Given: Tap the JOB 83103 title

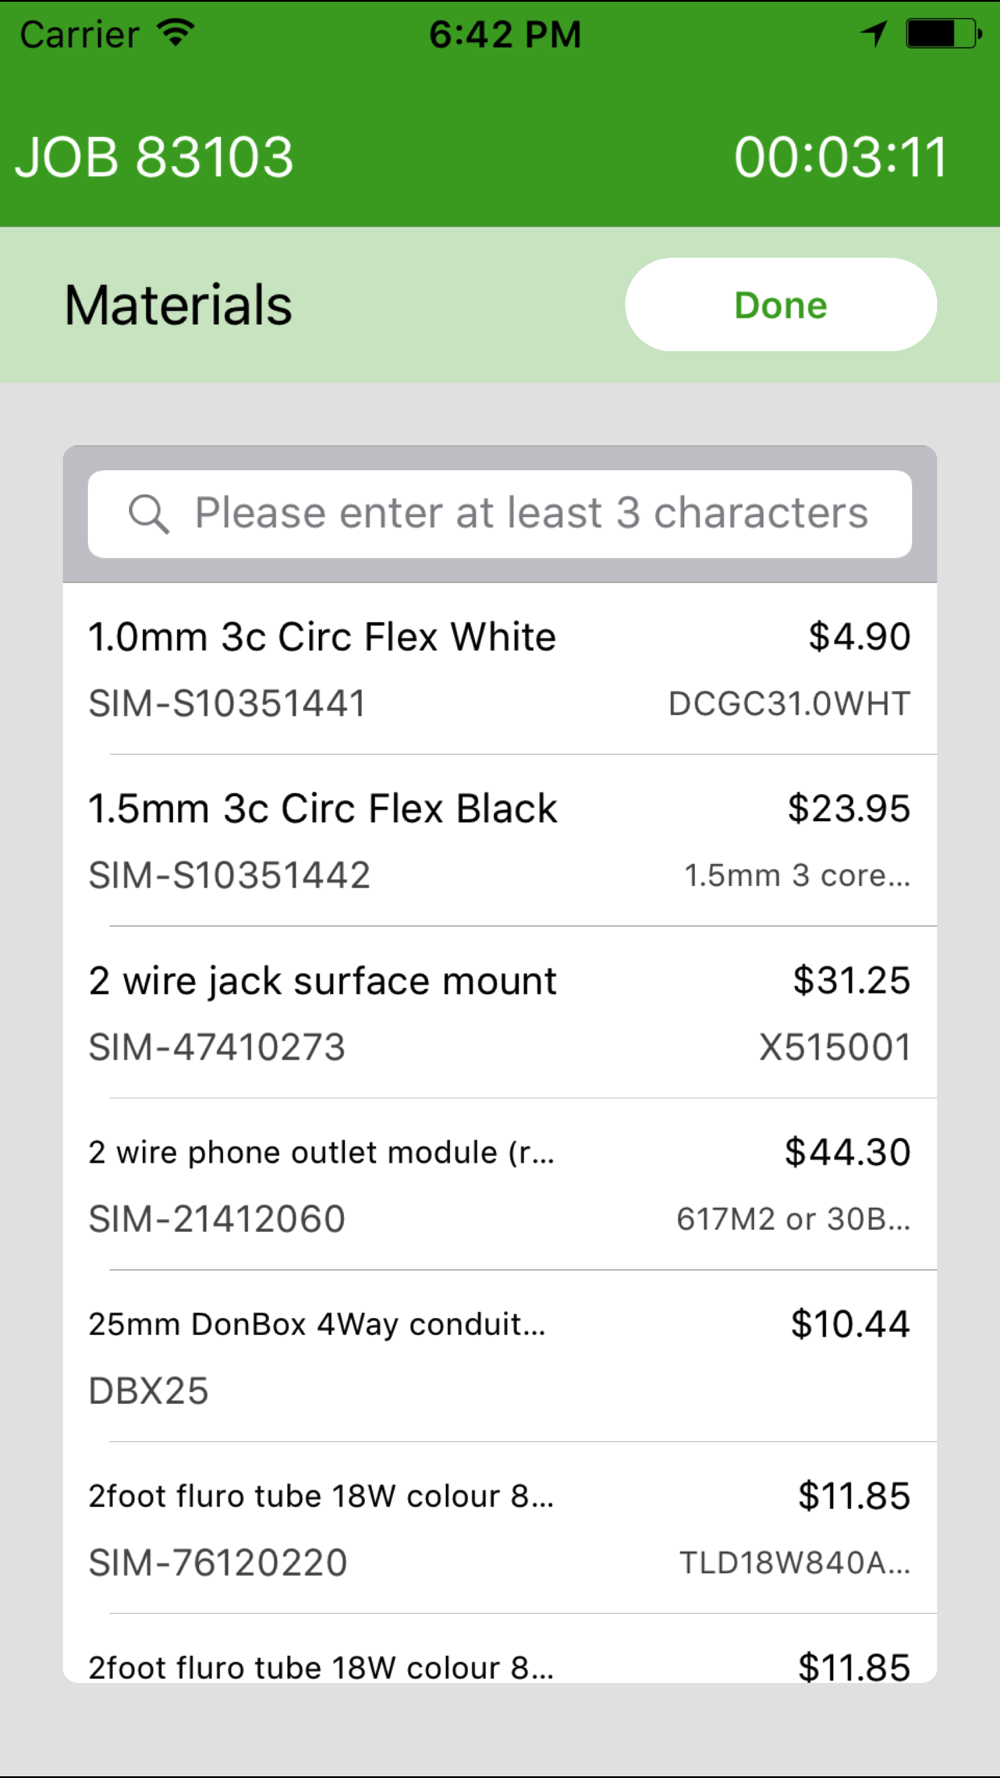Looking at the screenshot, I should coord(155,158).
